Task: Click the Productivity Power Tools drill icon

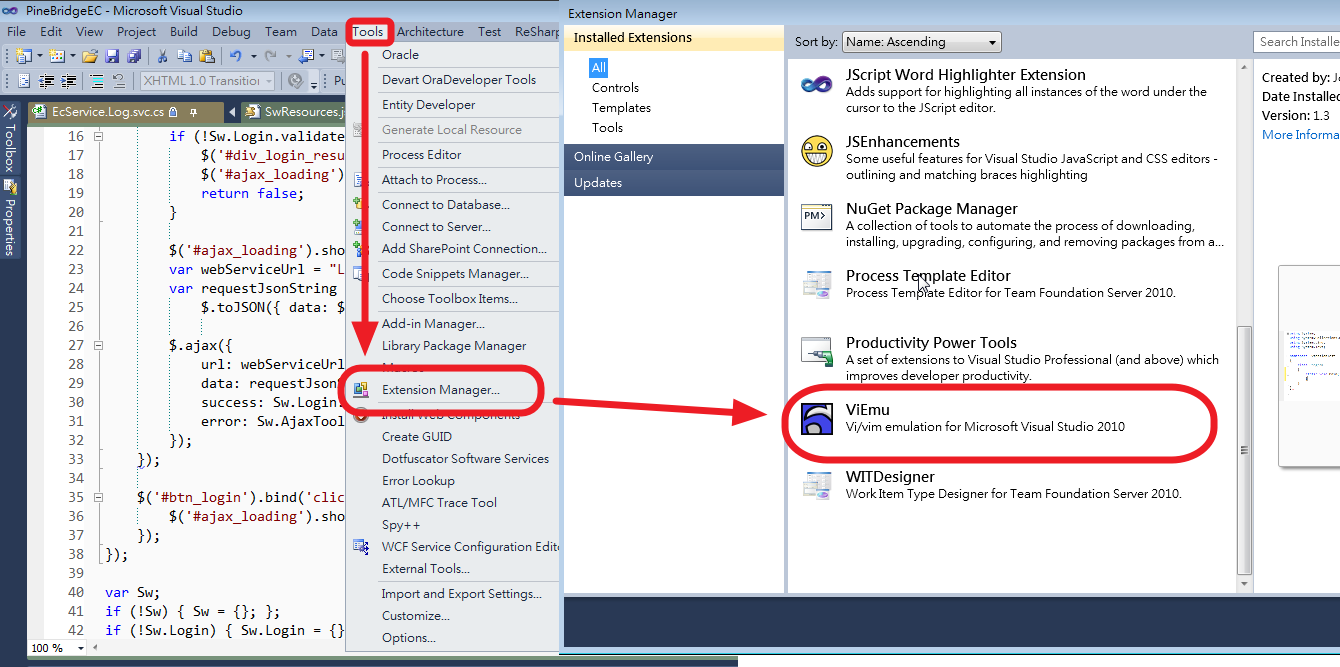Action: [817, 352]
